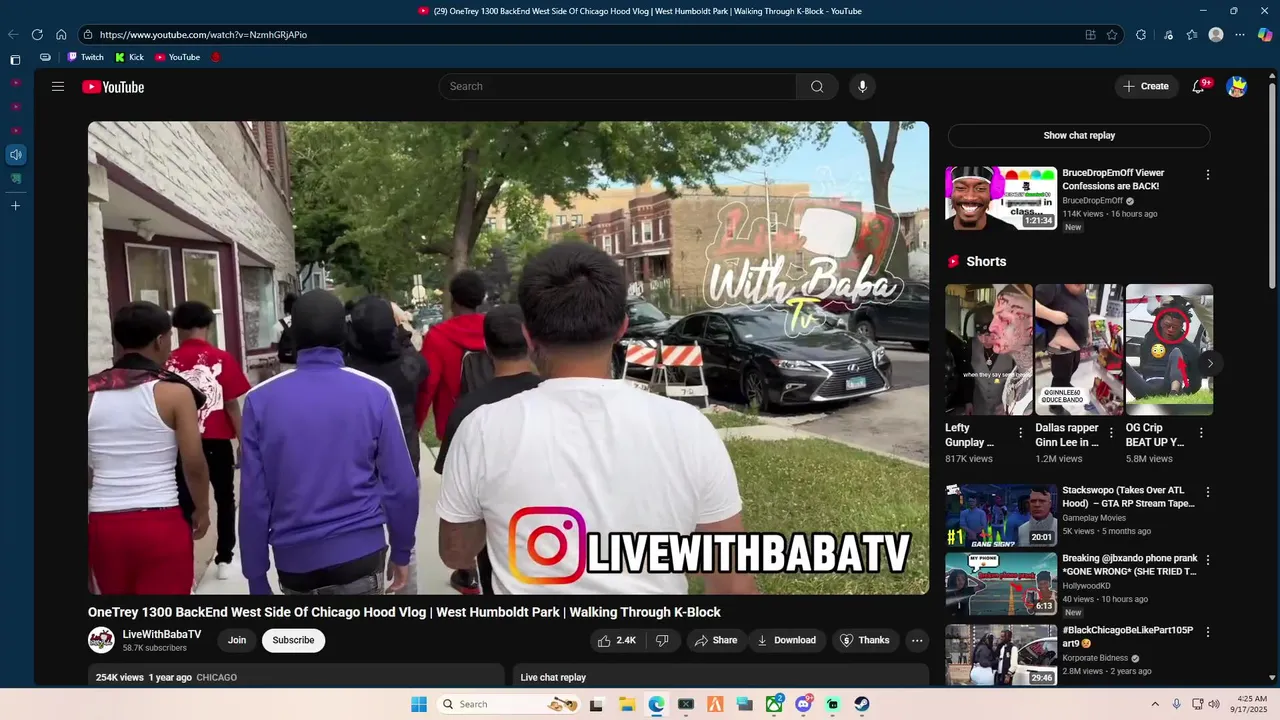
Task: Open the taskbar volume control
Action: point(1214,704)
